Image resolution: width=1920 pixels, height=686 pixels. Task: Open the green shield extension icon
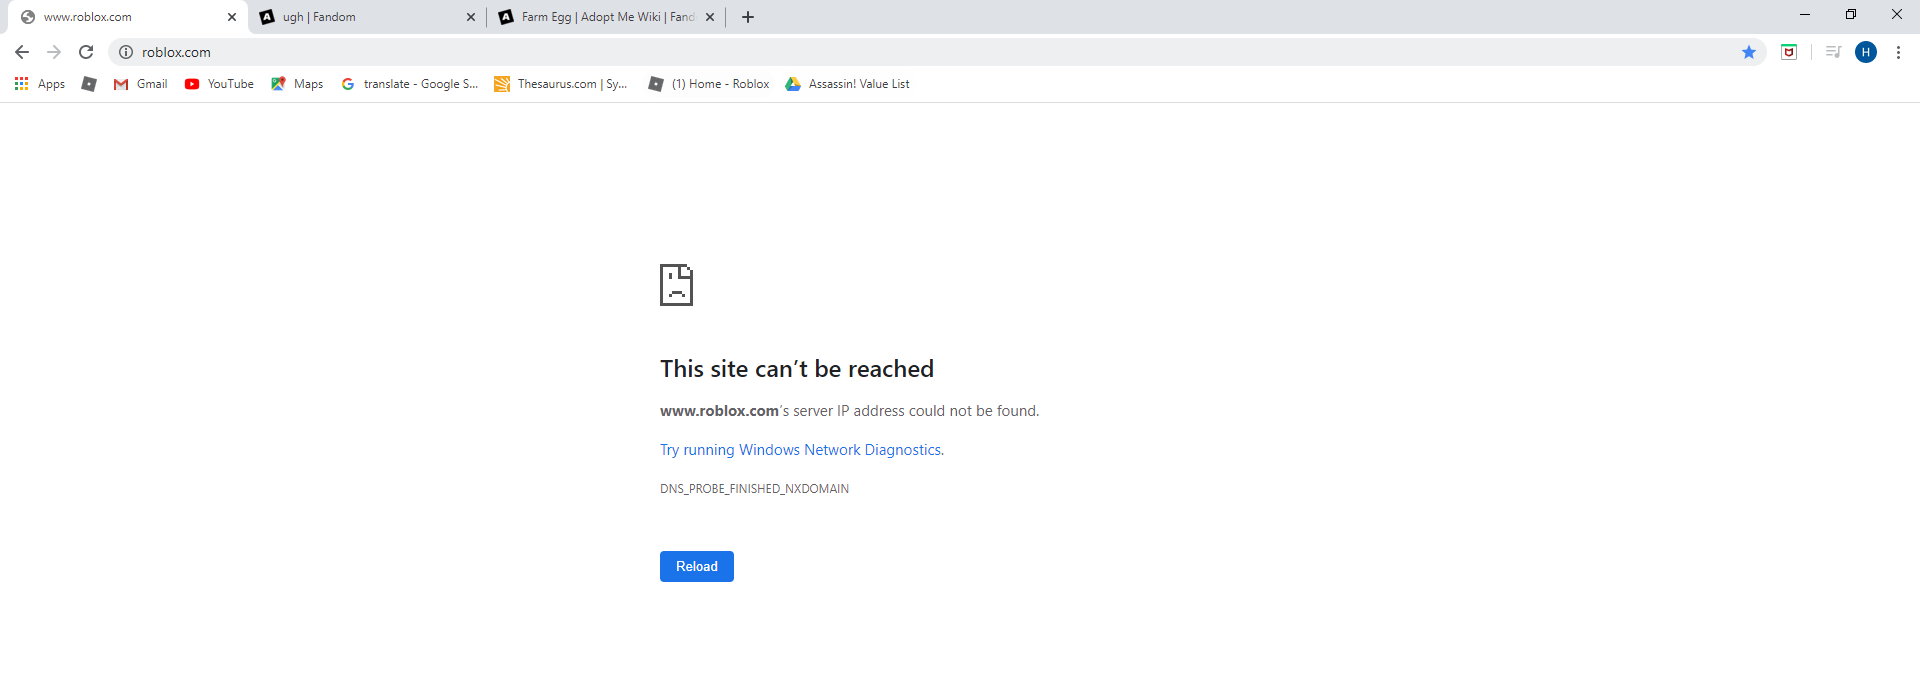pos(1789,52)
